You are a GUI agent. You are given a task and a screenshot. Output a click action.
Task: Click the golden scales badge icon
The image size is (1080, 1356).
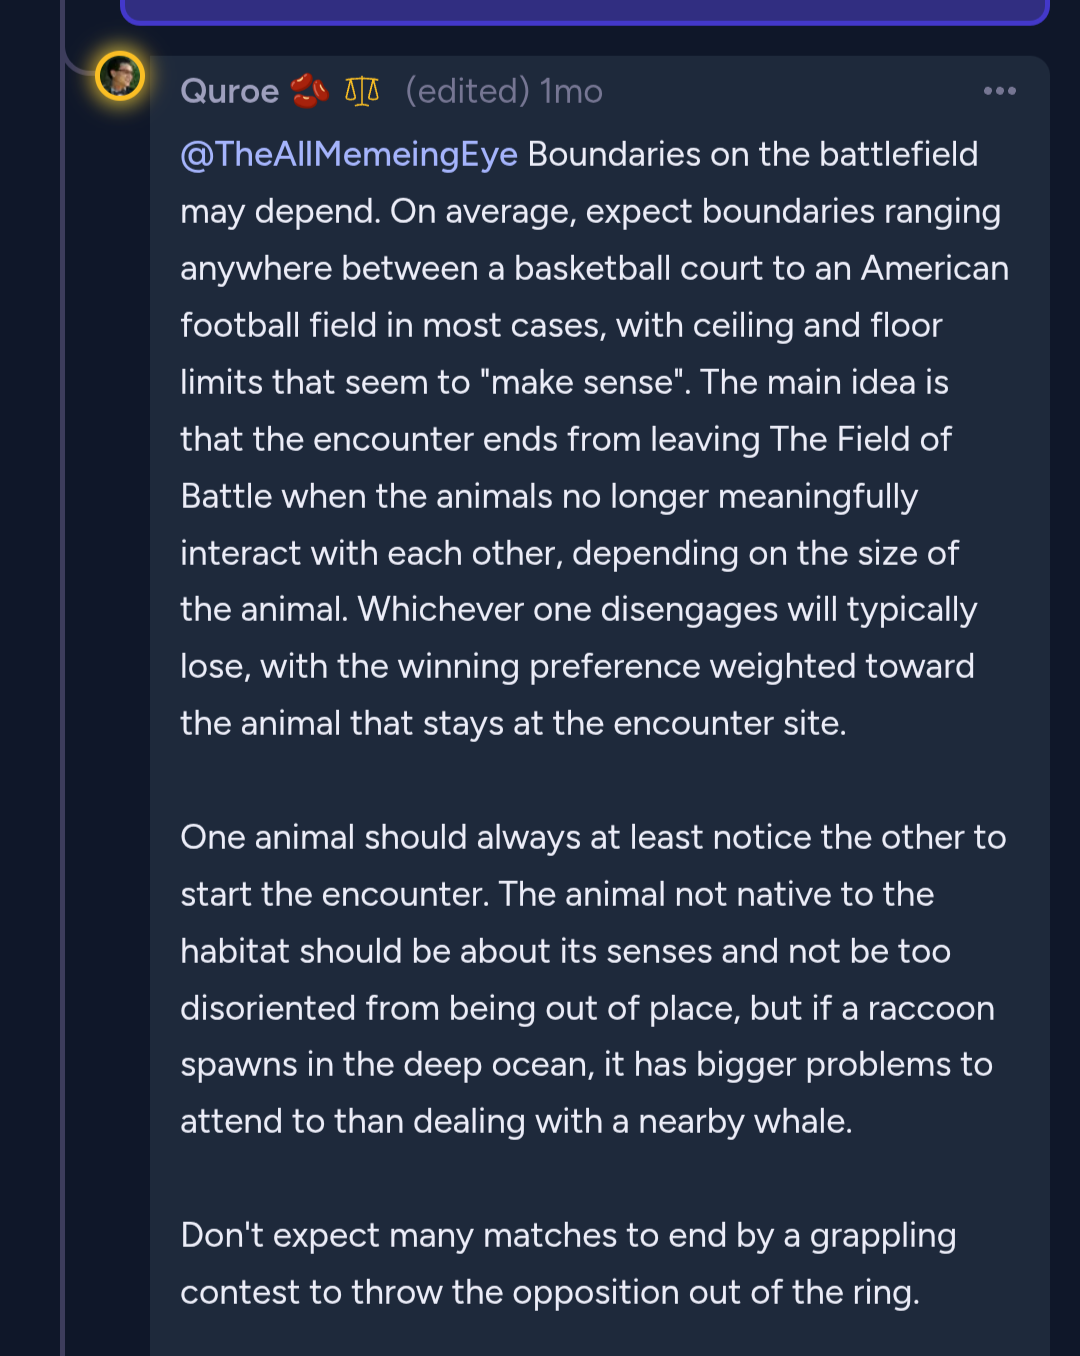pos(362,91)
